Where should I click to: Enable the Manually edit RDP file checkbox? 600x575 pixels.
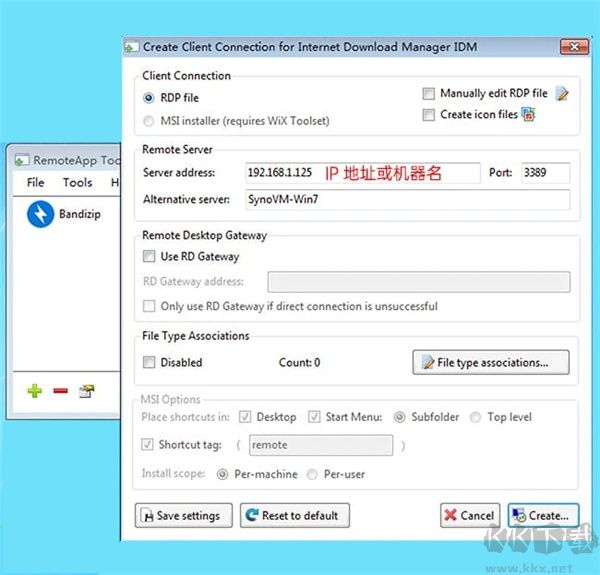point(429,94)
